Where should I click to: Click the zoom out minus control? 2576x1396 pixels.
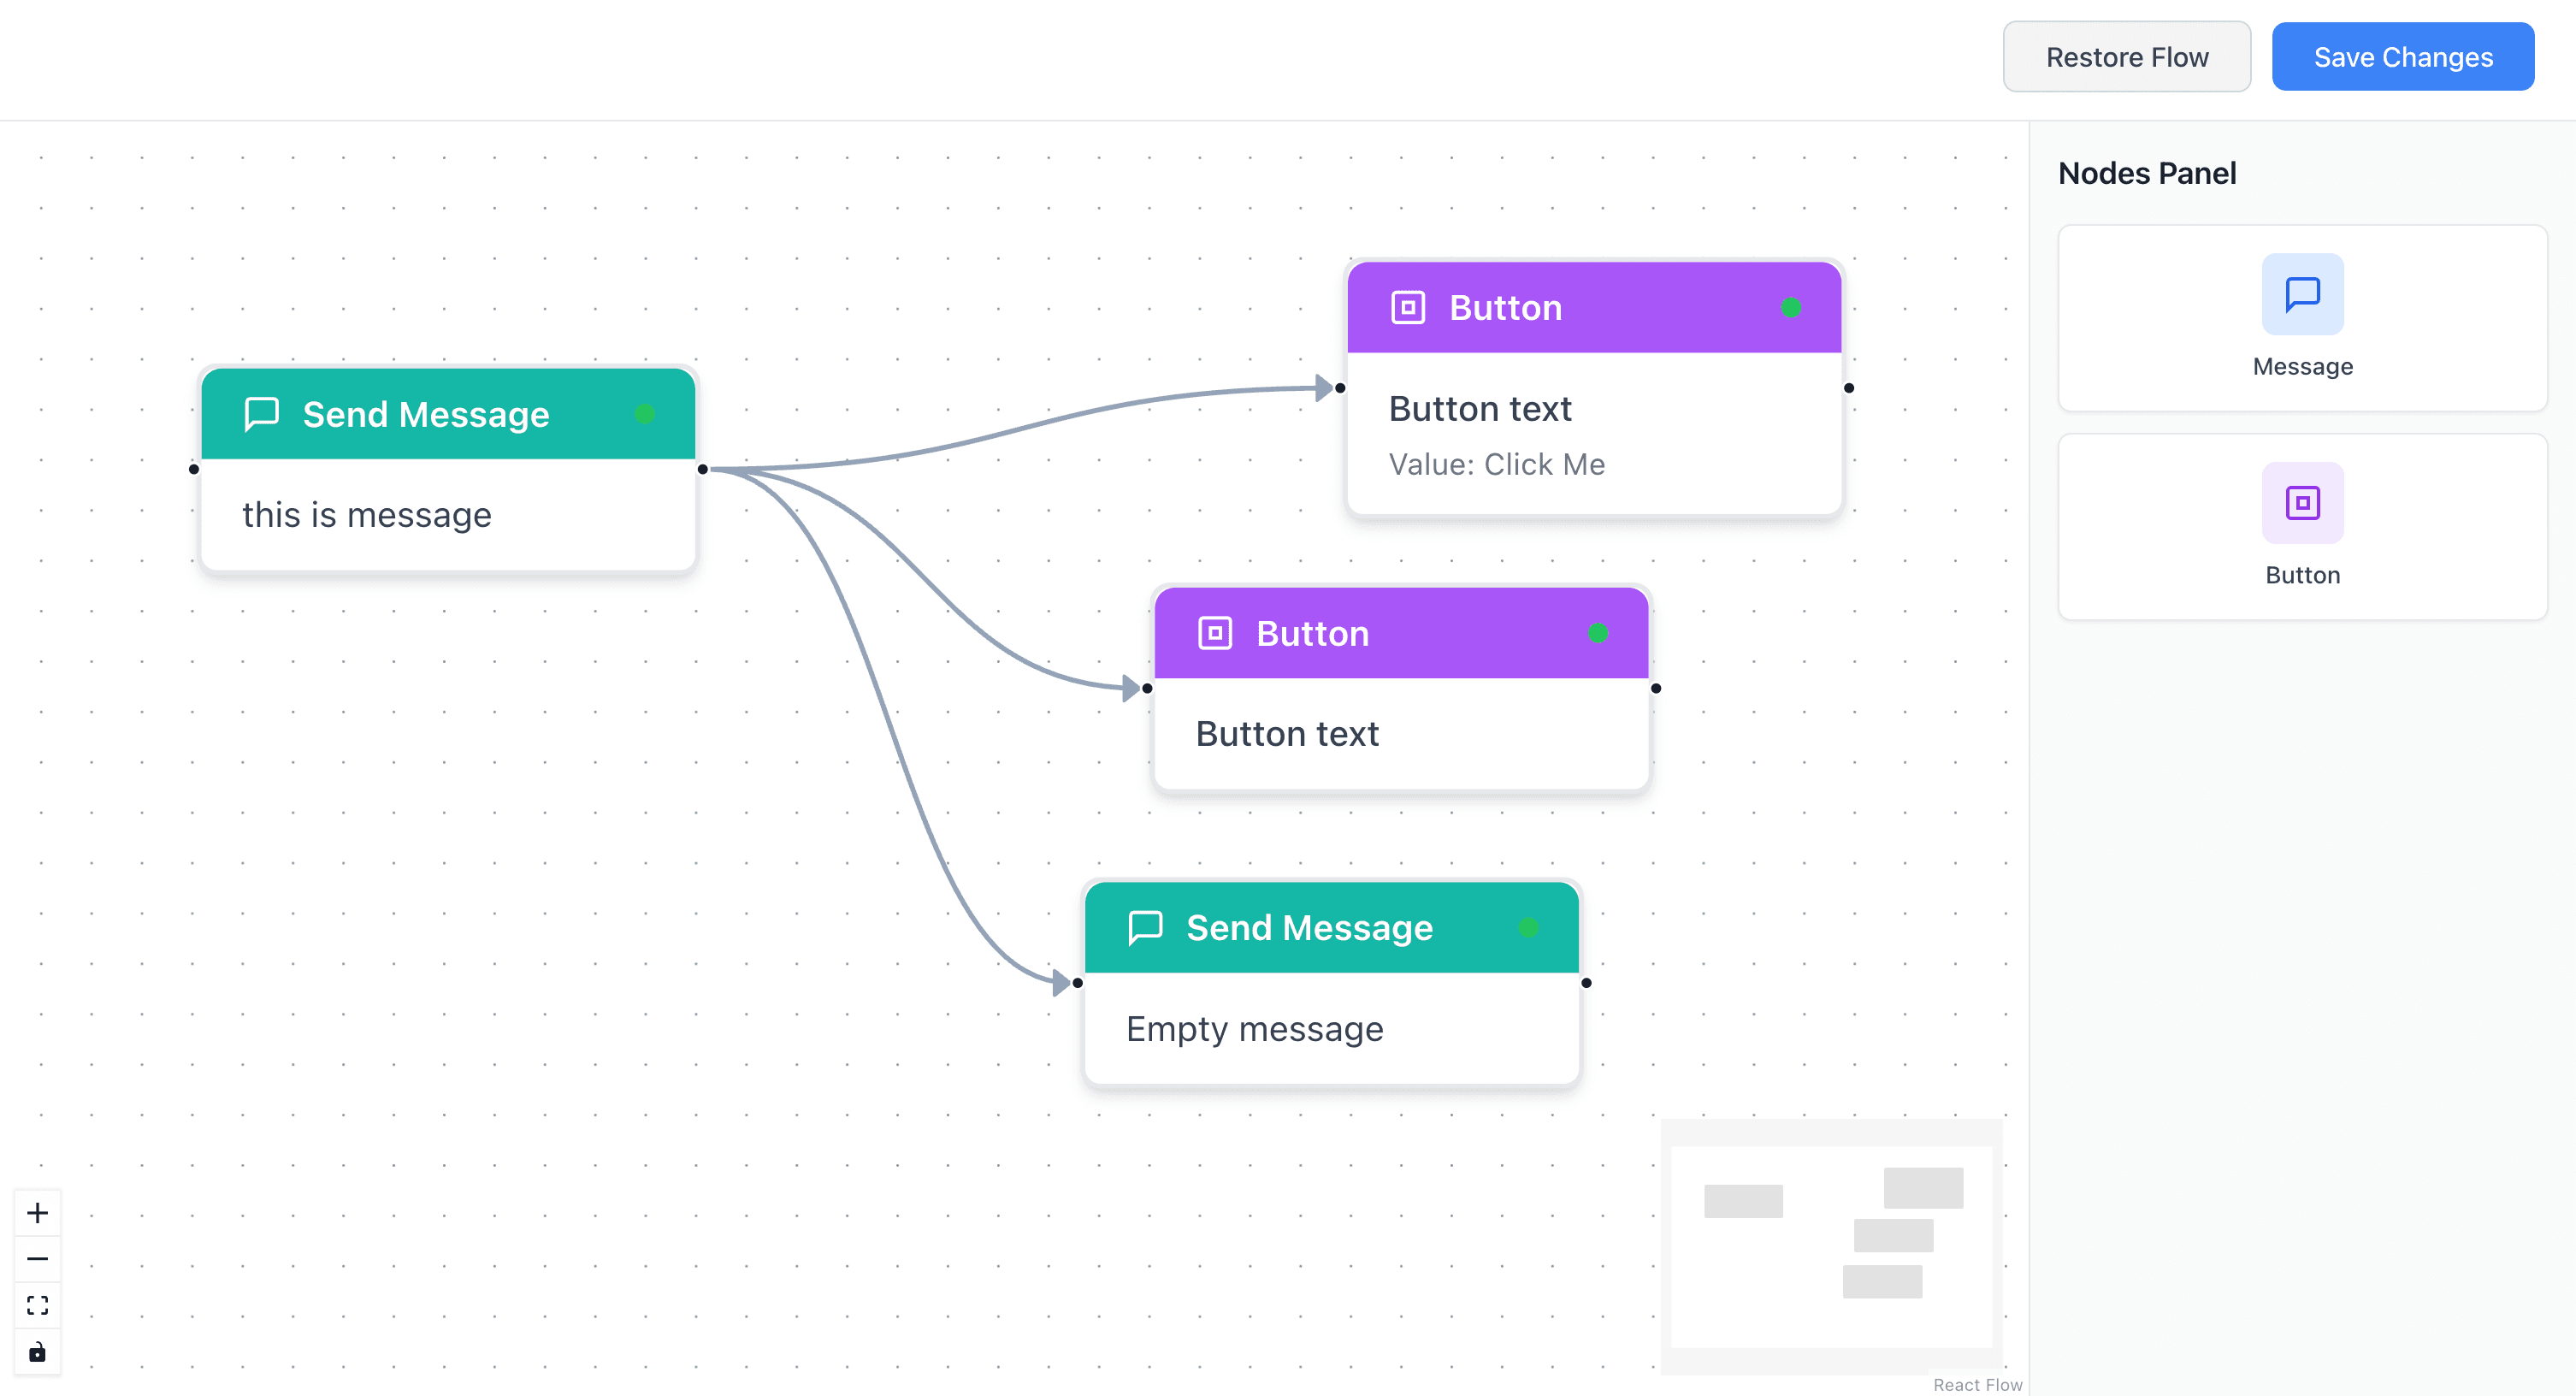click(37, 1259)
